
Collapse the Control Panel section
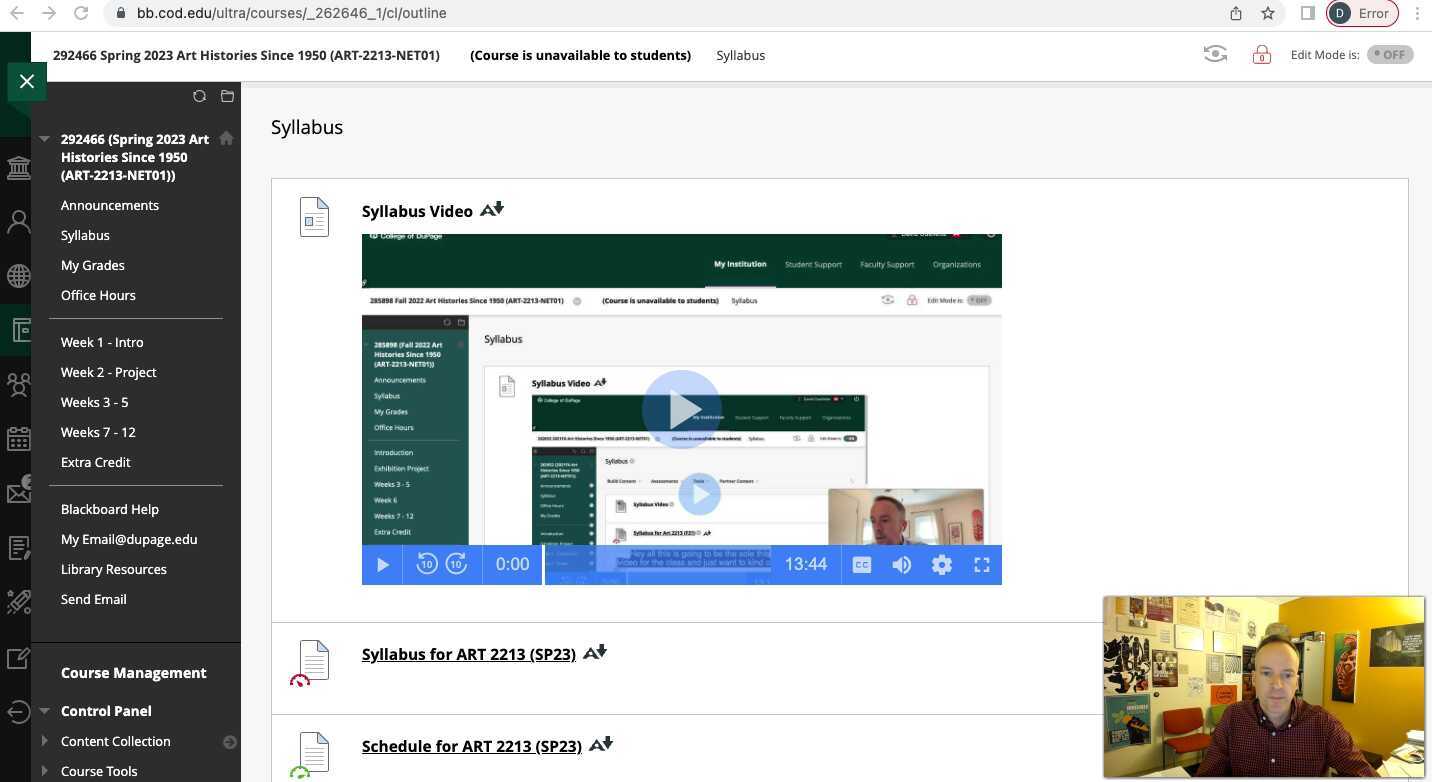coord(44,711)
